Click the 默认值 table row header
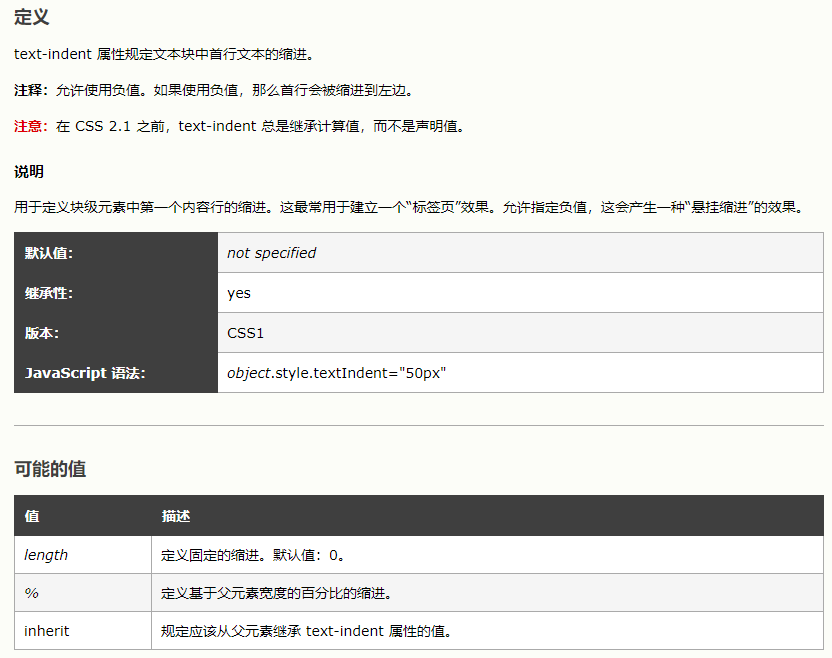The width and height of the screenshot is (832, 658). point(47,253)
